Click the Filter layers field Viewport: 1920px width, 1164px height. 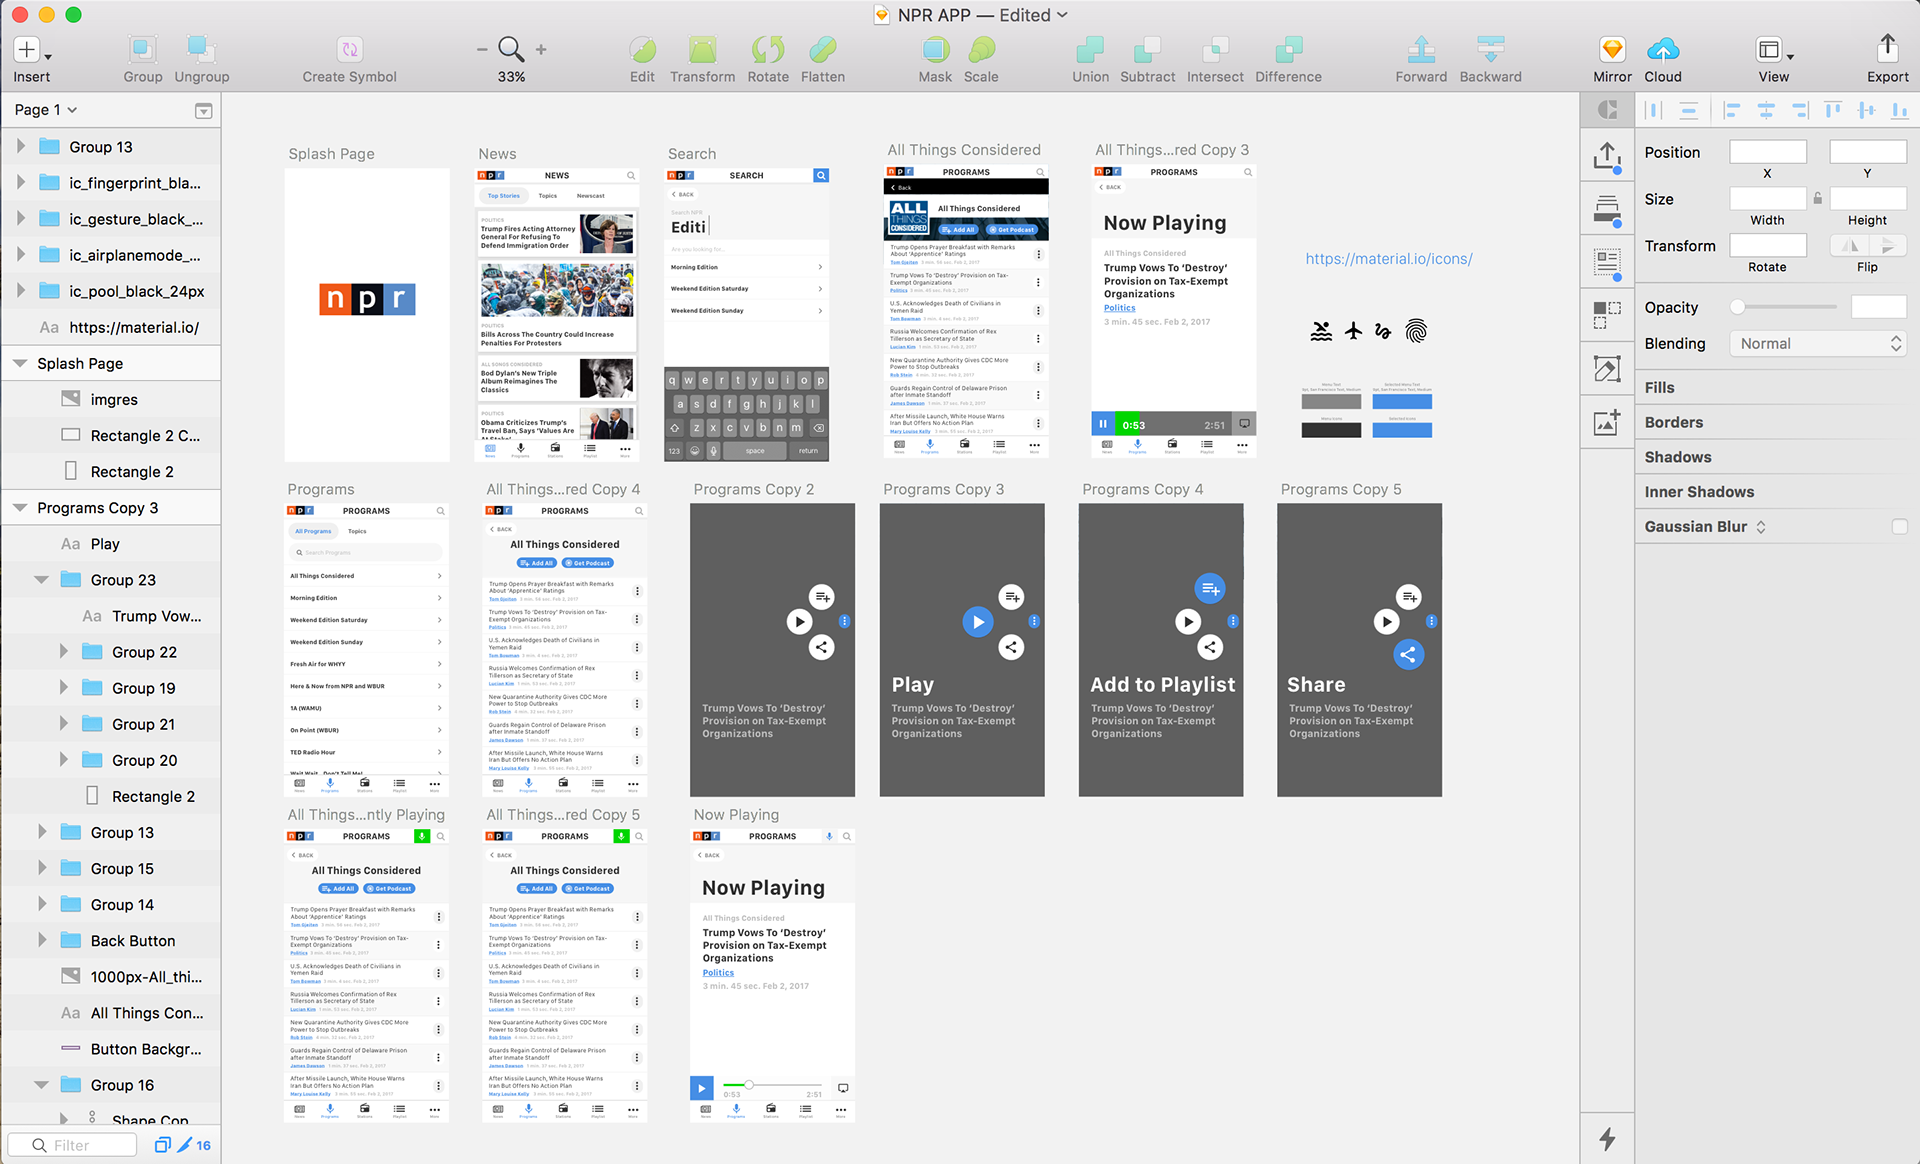[x=72, y=1145]
